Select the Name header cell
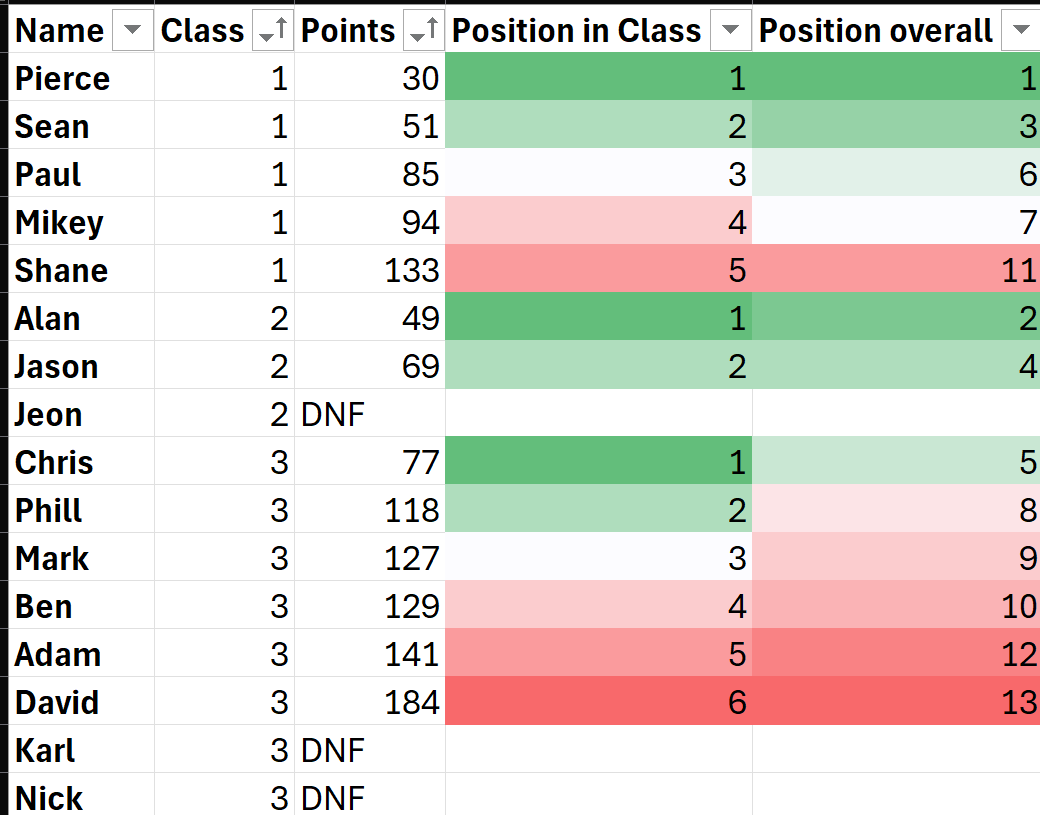This screenshot has width=1040, height=815. point(81,30)
